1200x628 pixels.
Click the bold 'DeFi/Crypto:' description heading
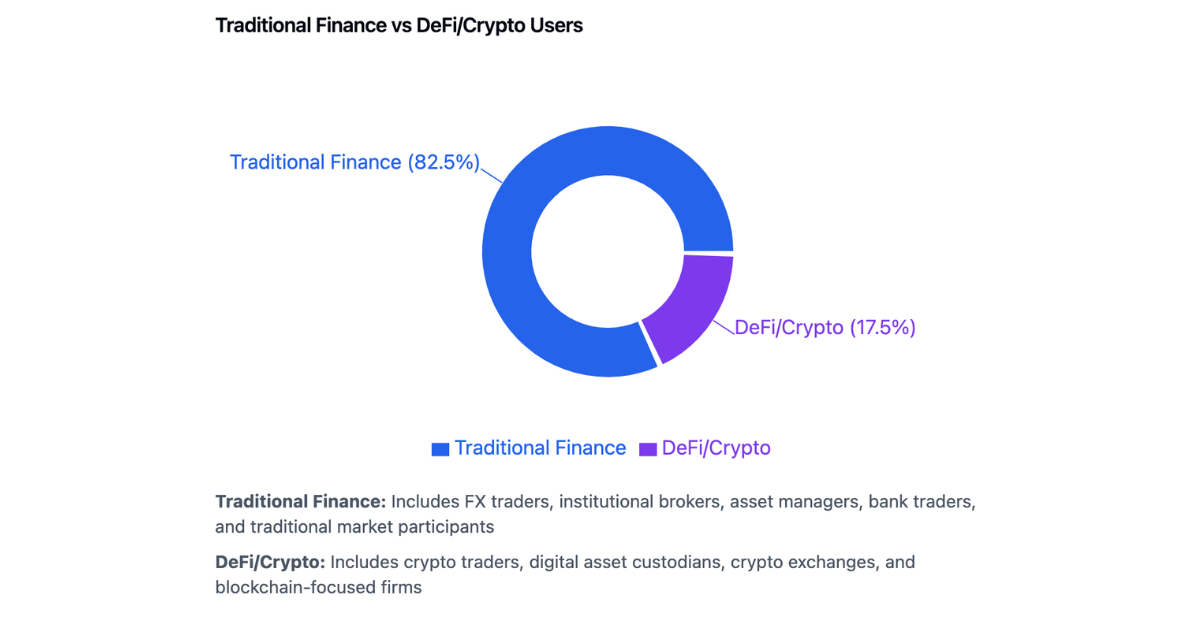(270, 562)
